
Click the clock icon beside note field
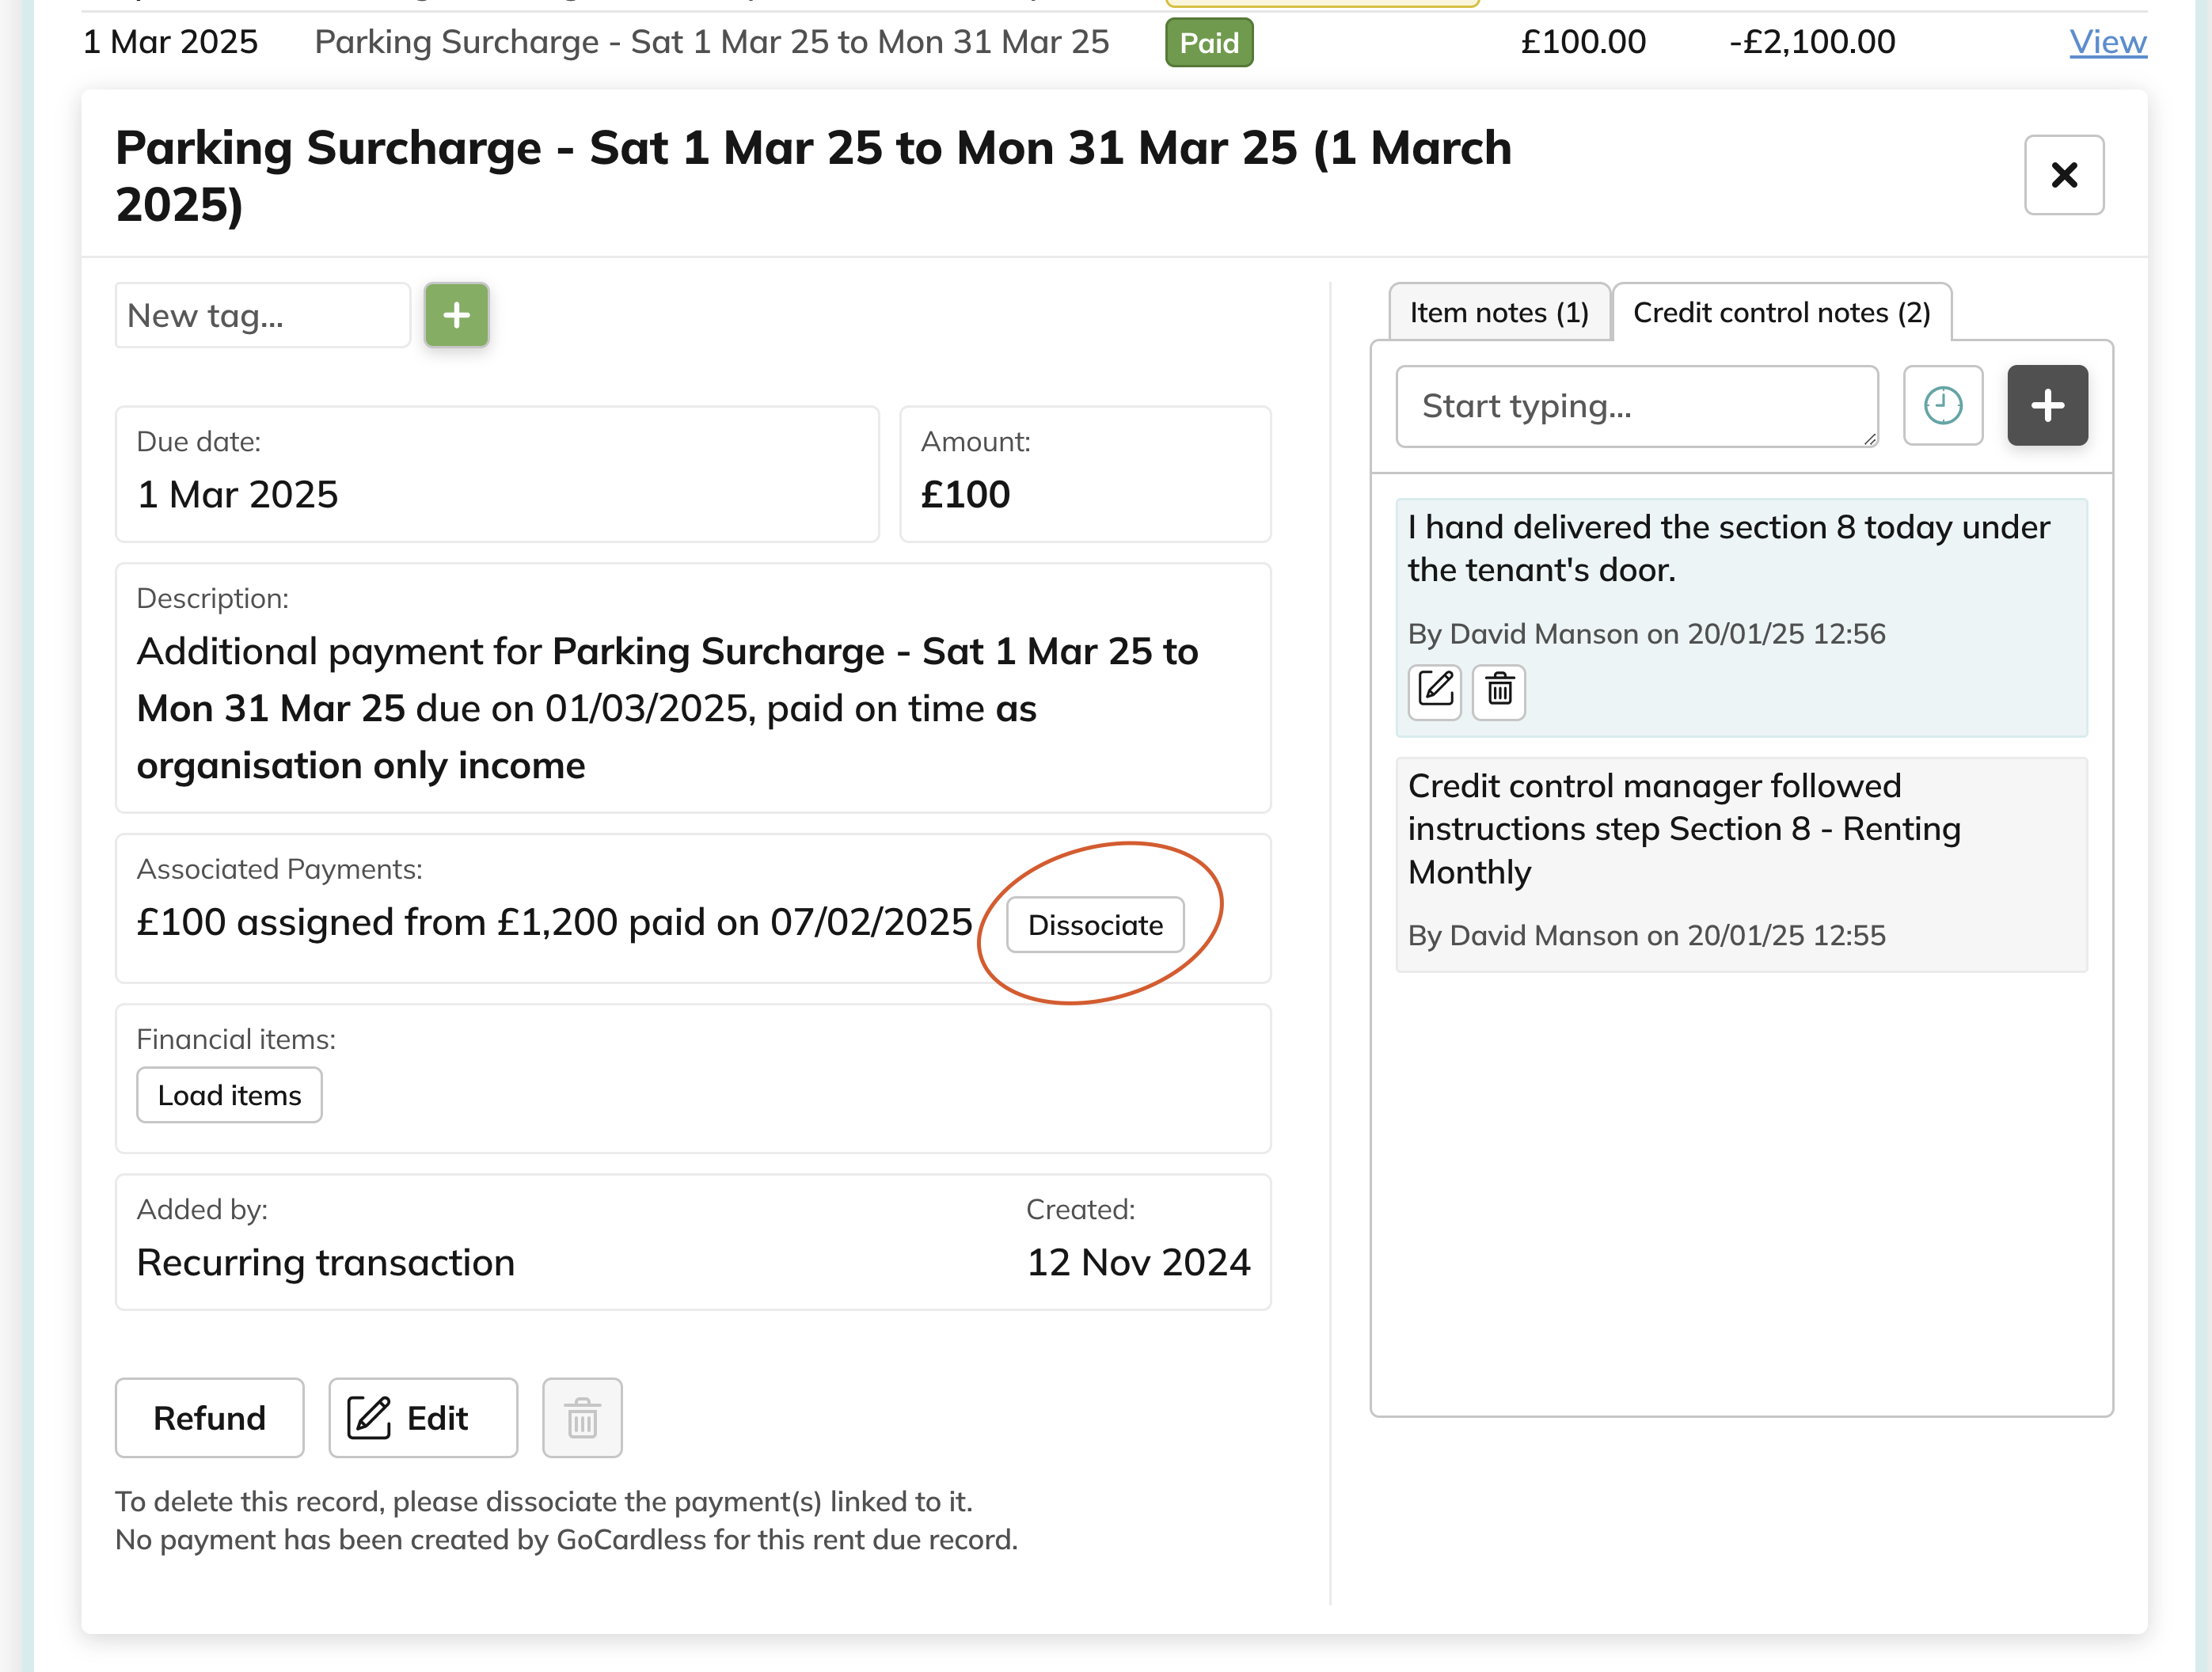click(1942, 405)
